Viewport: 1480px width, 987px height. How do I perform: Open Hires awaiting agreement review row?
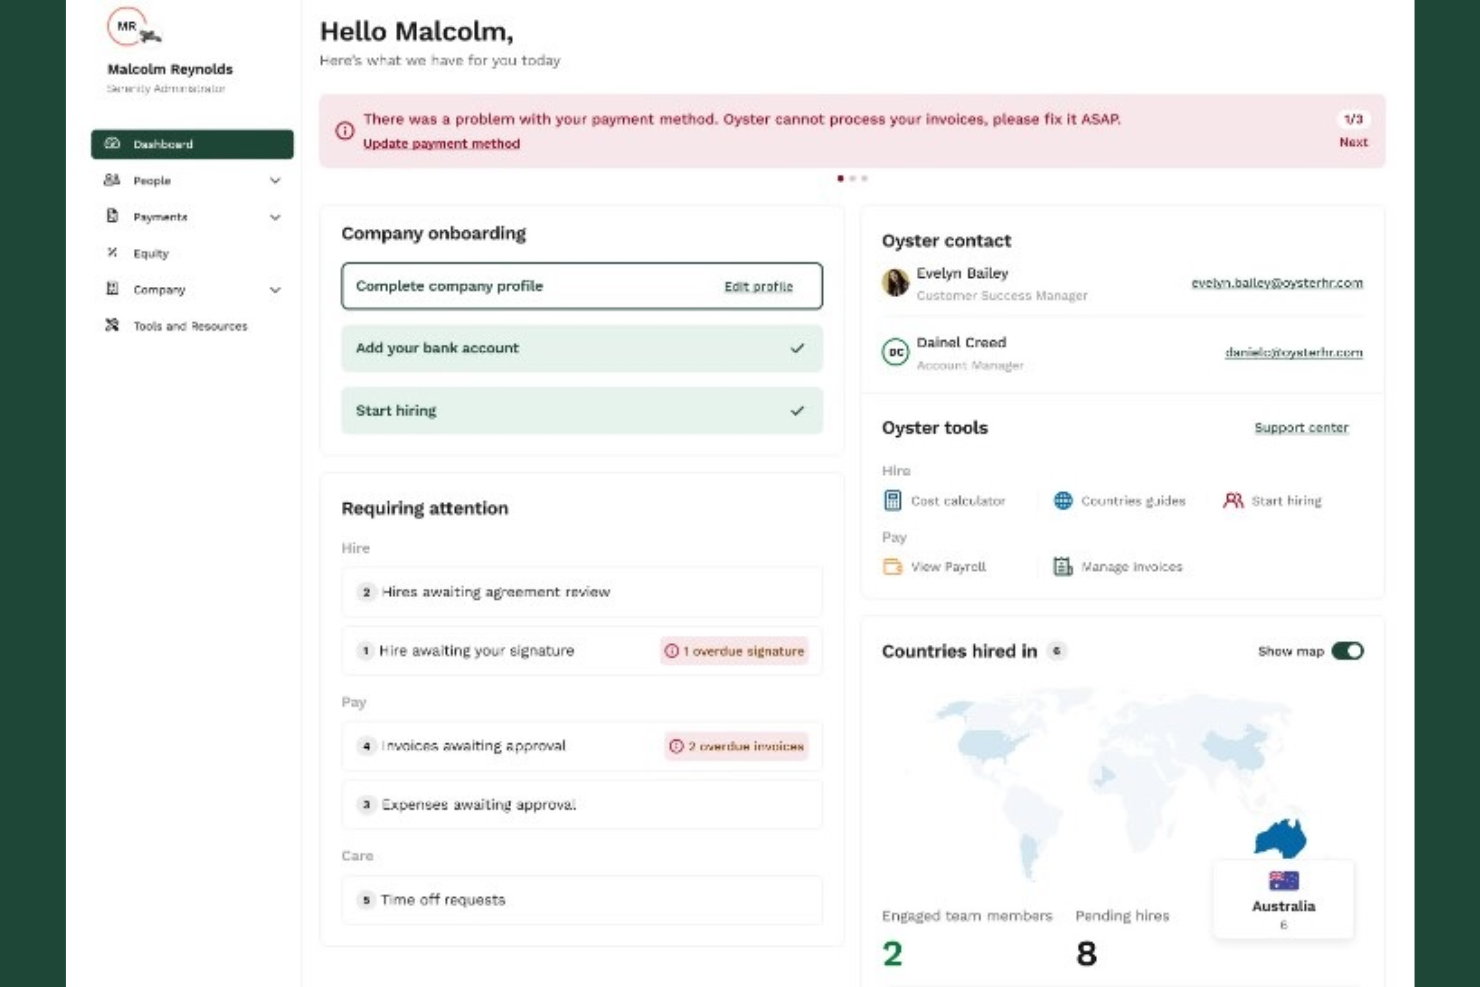coord(581,592)
